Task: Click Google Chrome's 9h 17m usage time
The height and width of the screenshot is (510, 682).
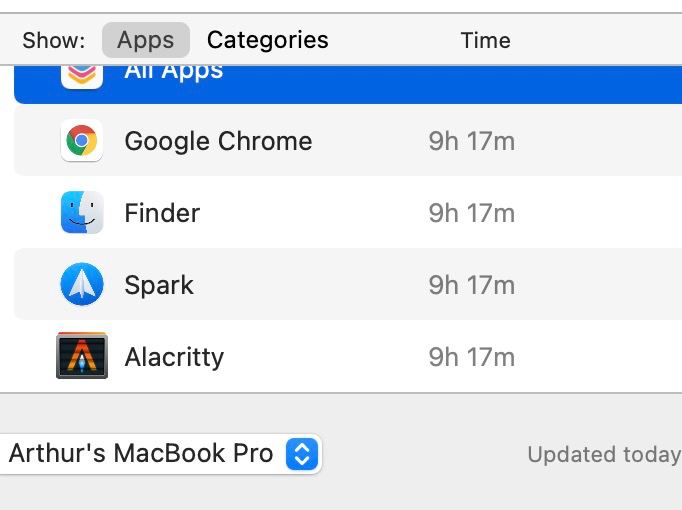Action: (471, 141)
